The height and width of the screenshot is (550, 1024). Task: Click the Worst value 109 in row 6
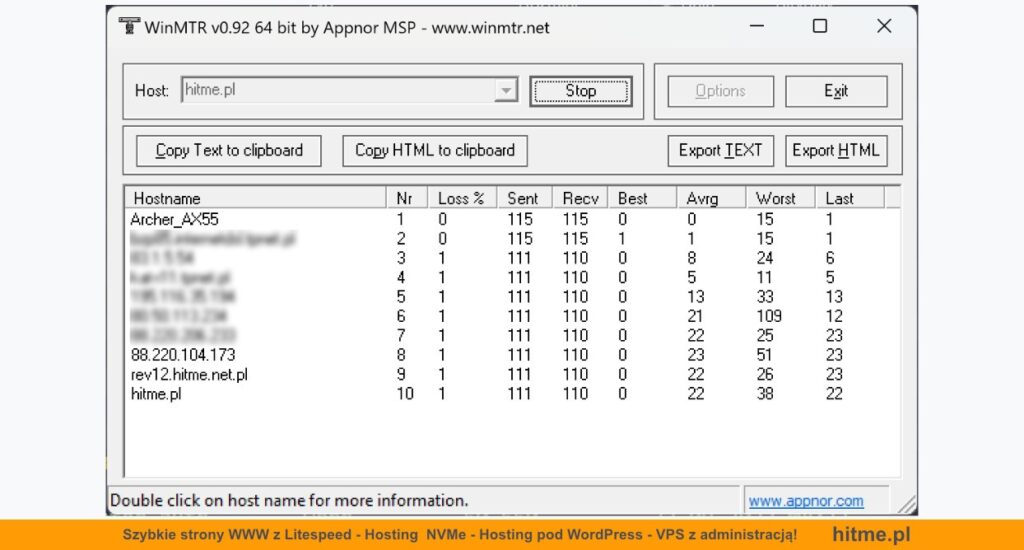(769, 316)
